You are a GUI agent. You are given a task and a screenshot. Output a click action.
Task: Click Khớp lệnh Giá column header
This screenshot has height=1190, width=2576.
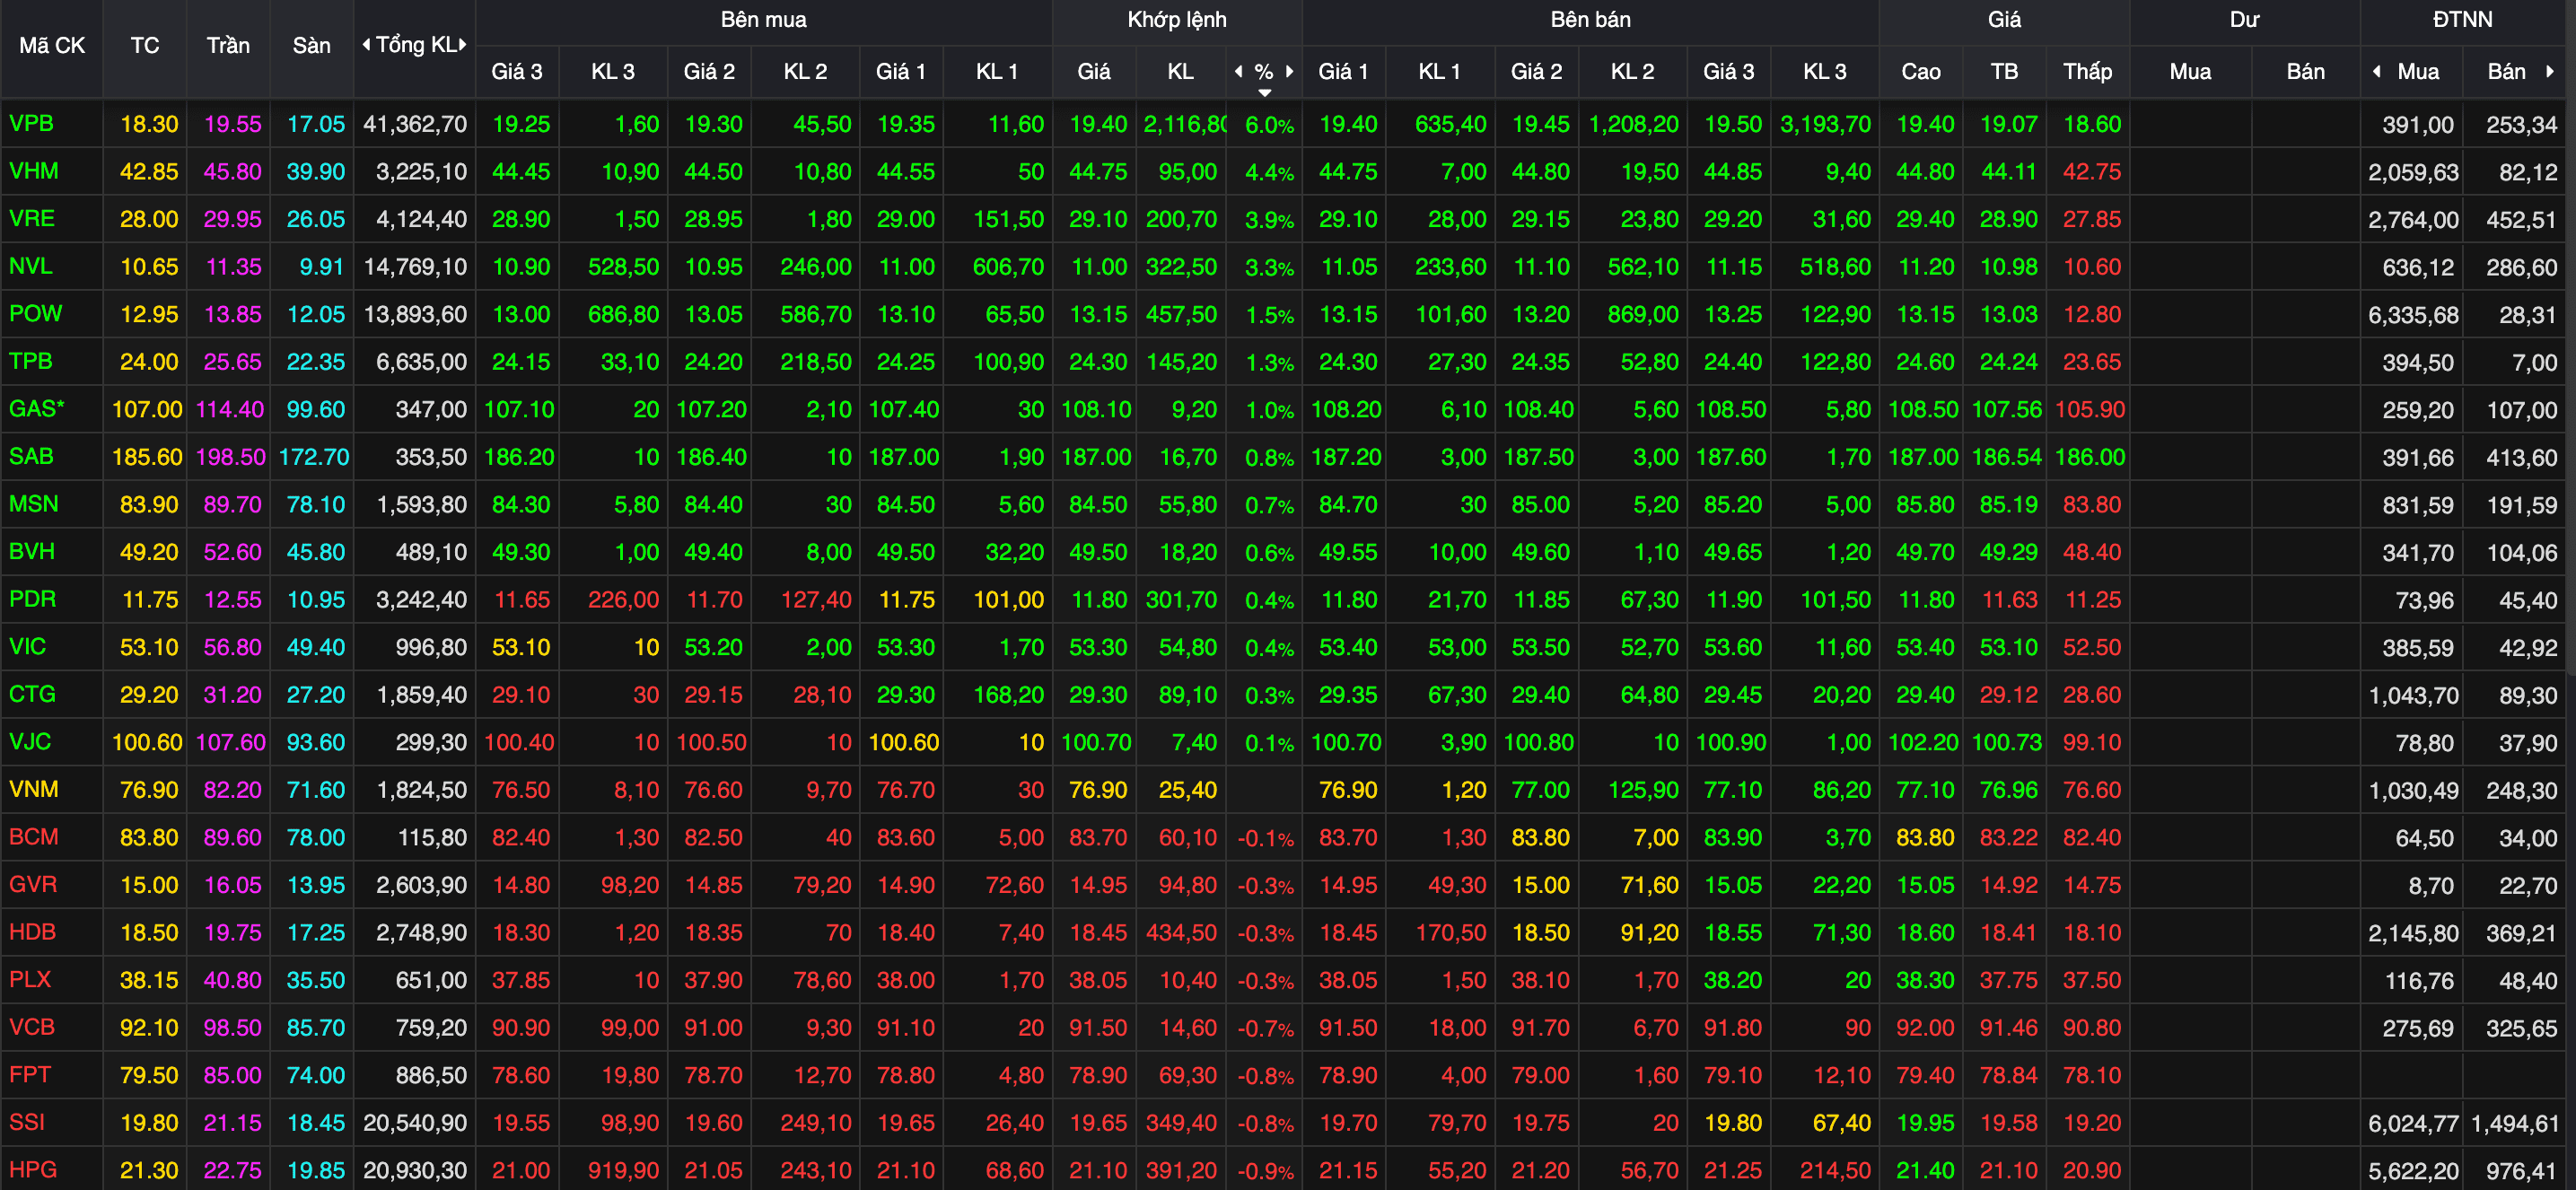coord(1094,72)
